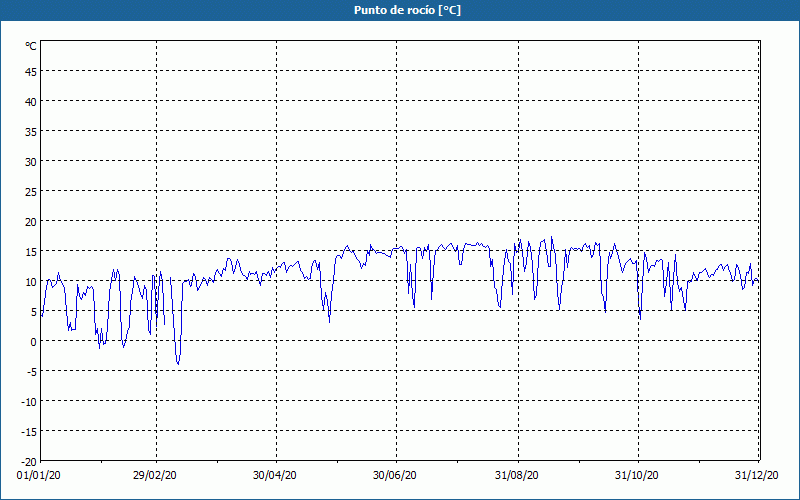Click the 29/02/20 date label
The image size is (800, 500).
click(x=155, y=475)
